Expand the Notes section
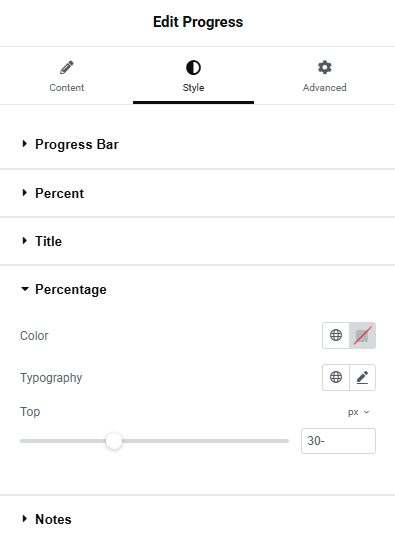The width and height of the screenshot is (395, 534). pyautogui.click(x=53, y=519)
